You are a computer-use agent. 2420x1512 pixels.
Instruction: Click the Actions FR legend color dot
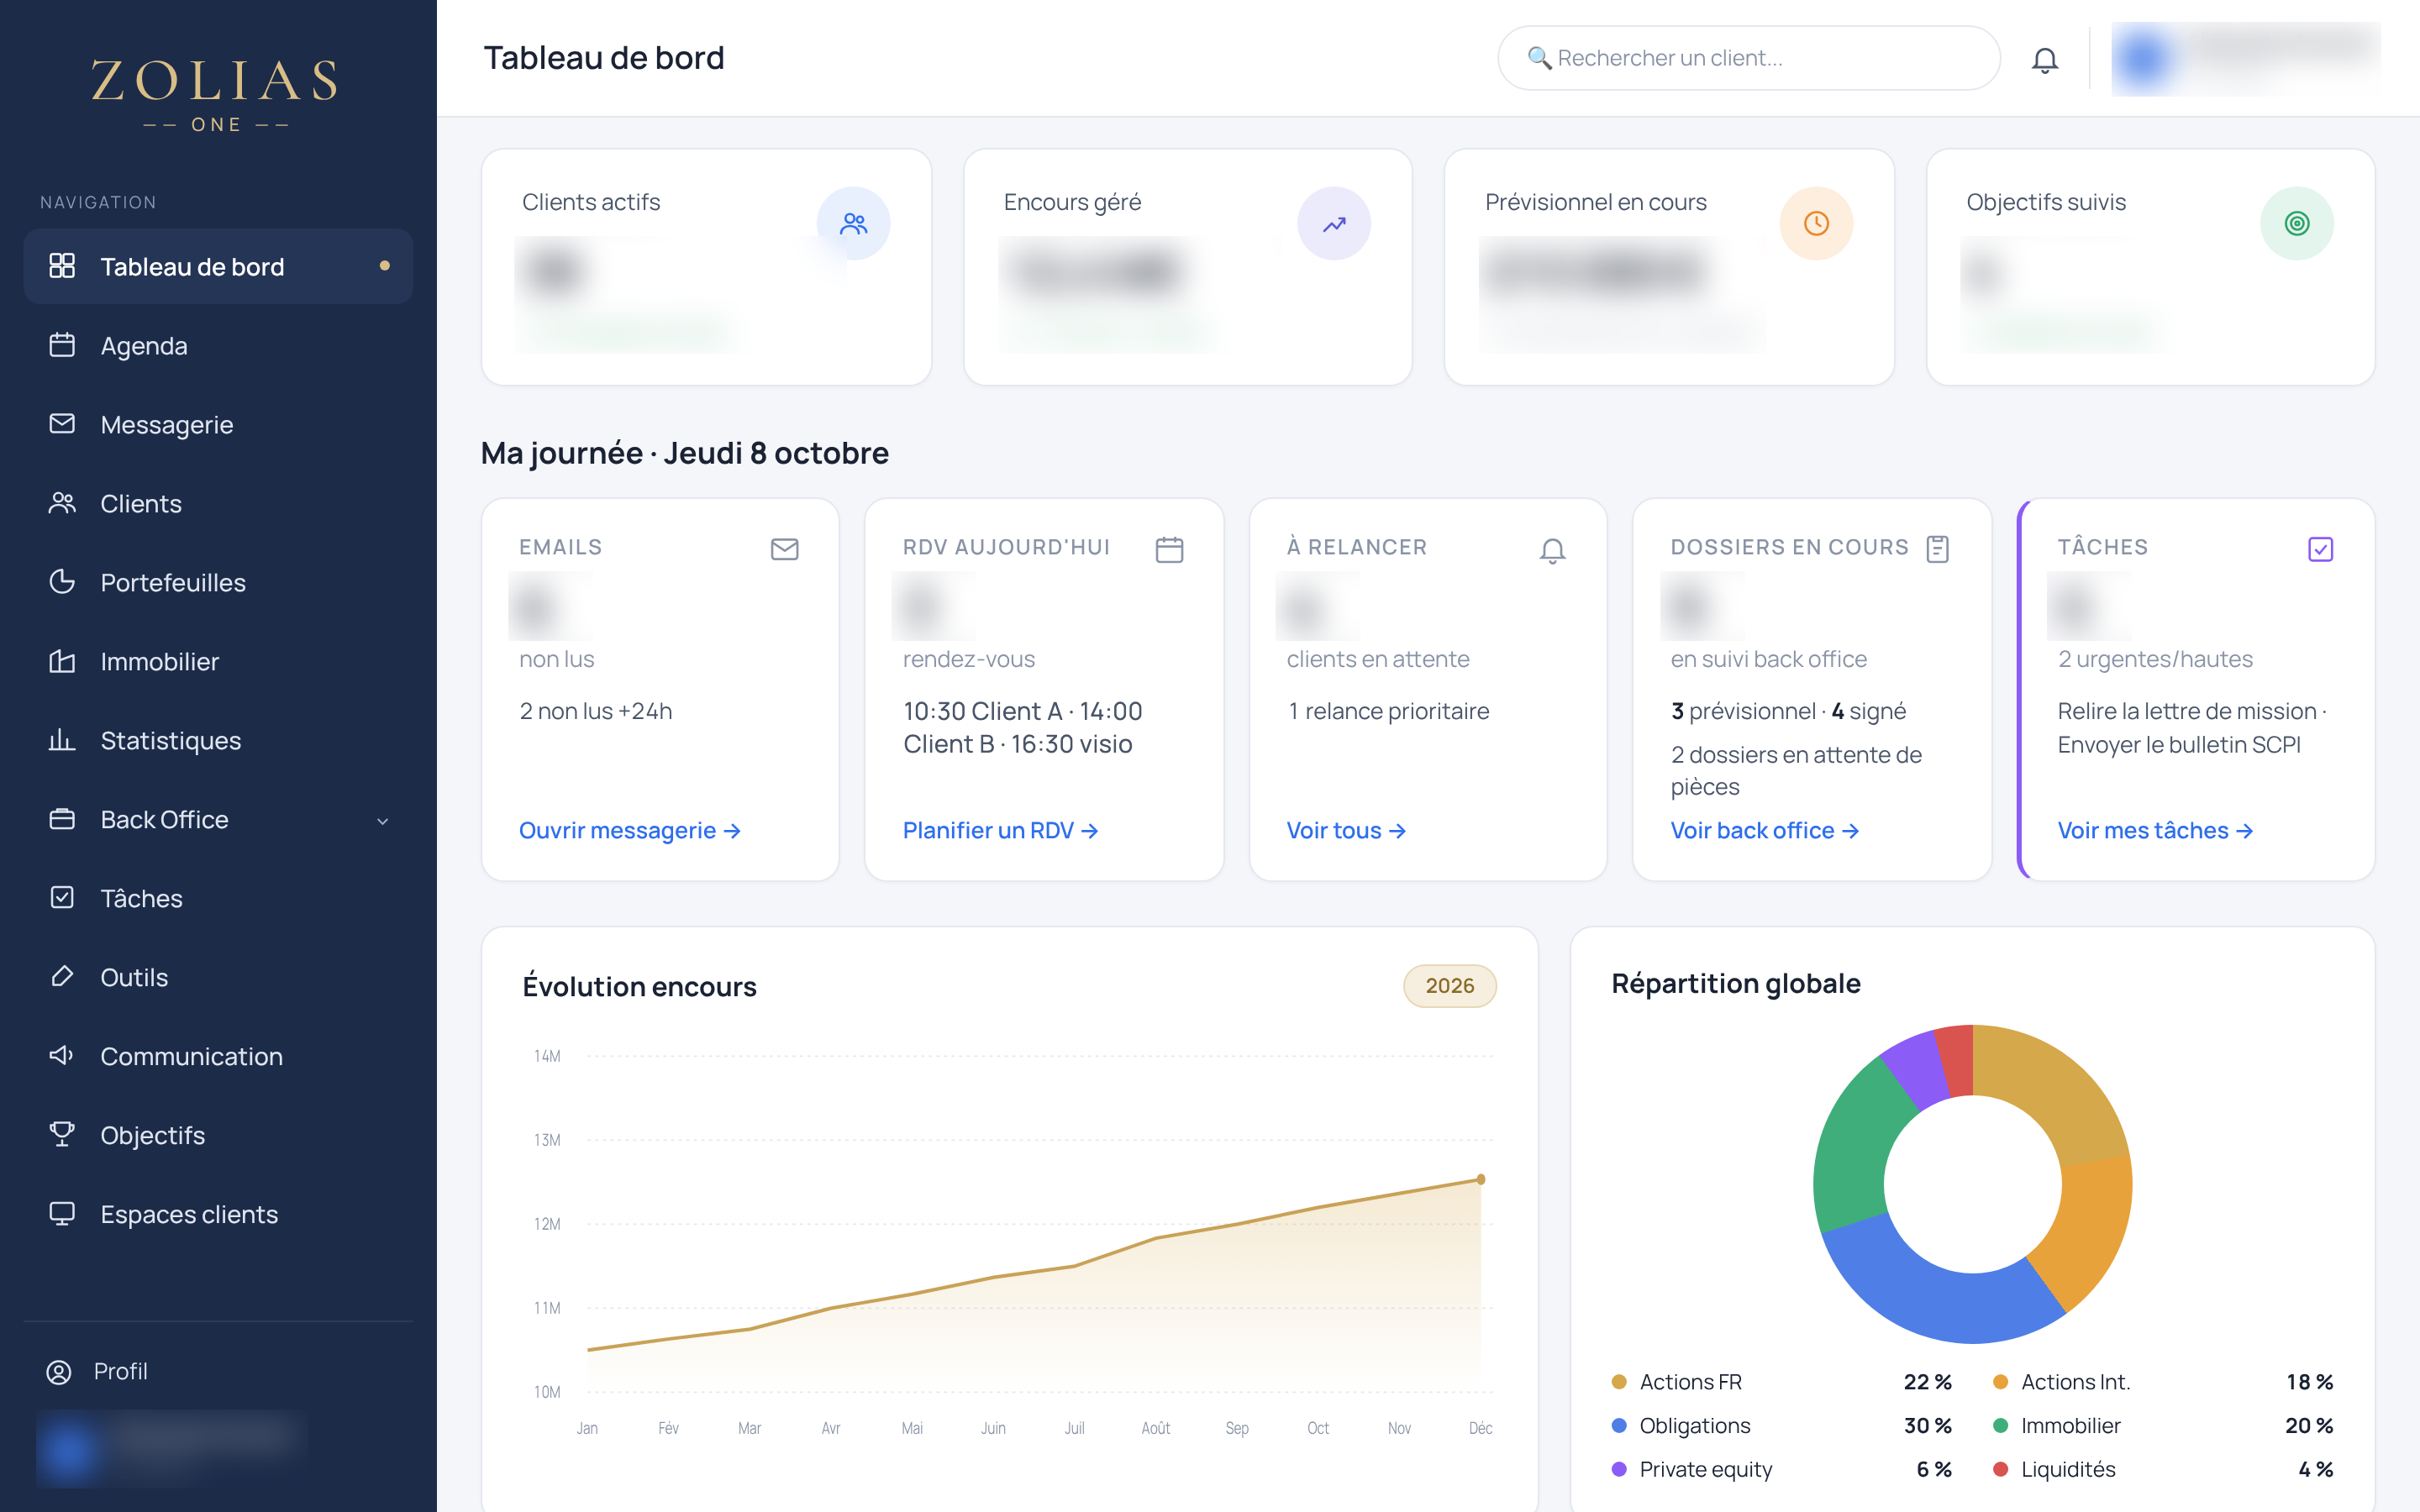click(x=1619, y=1383)
